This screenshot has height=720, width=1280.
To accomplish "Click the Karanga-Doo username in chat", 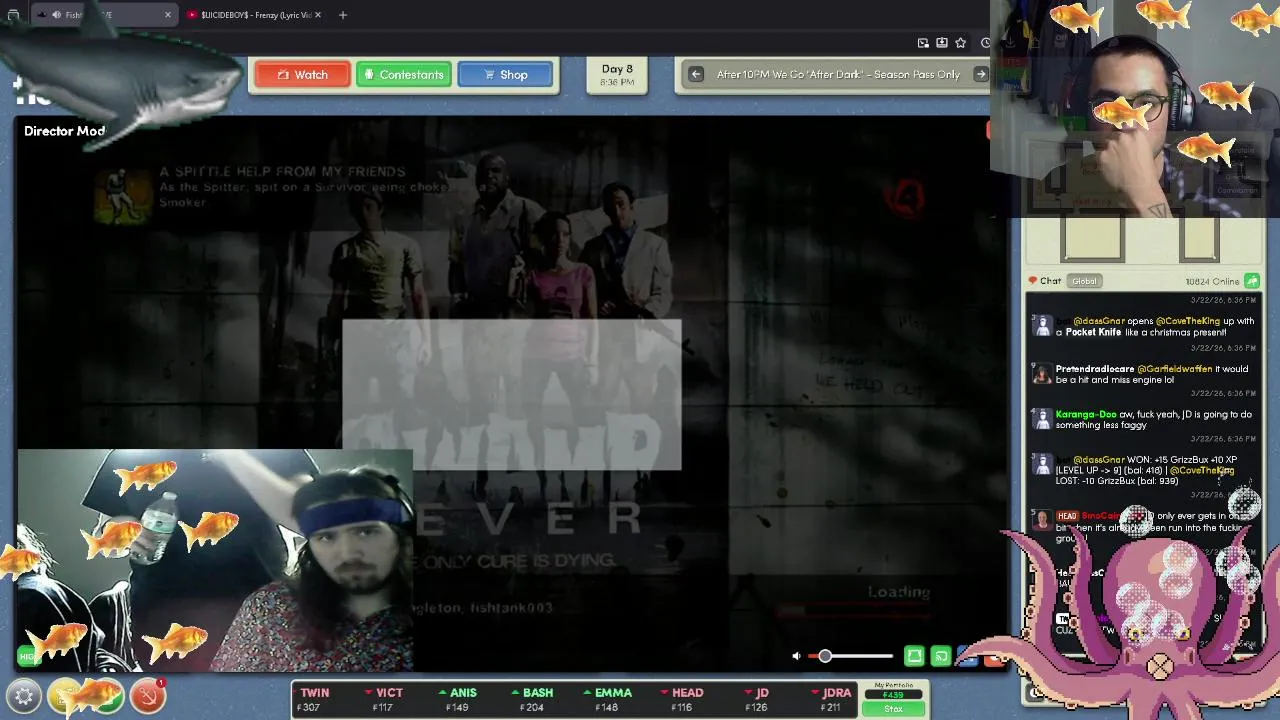I will (x=1086, y=415).
